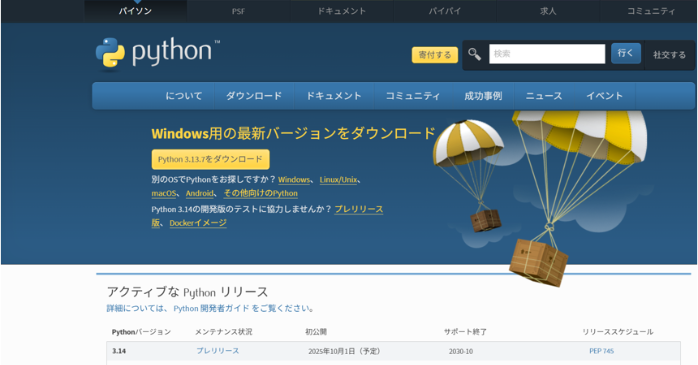The height and width of the screenshot is (365, 698).
Task: Follow the Windows link
Action: pos(294,180)
